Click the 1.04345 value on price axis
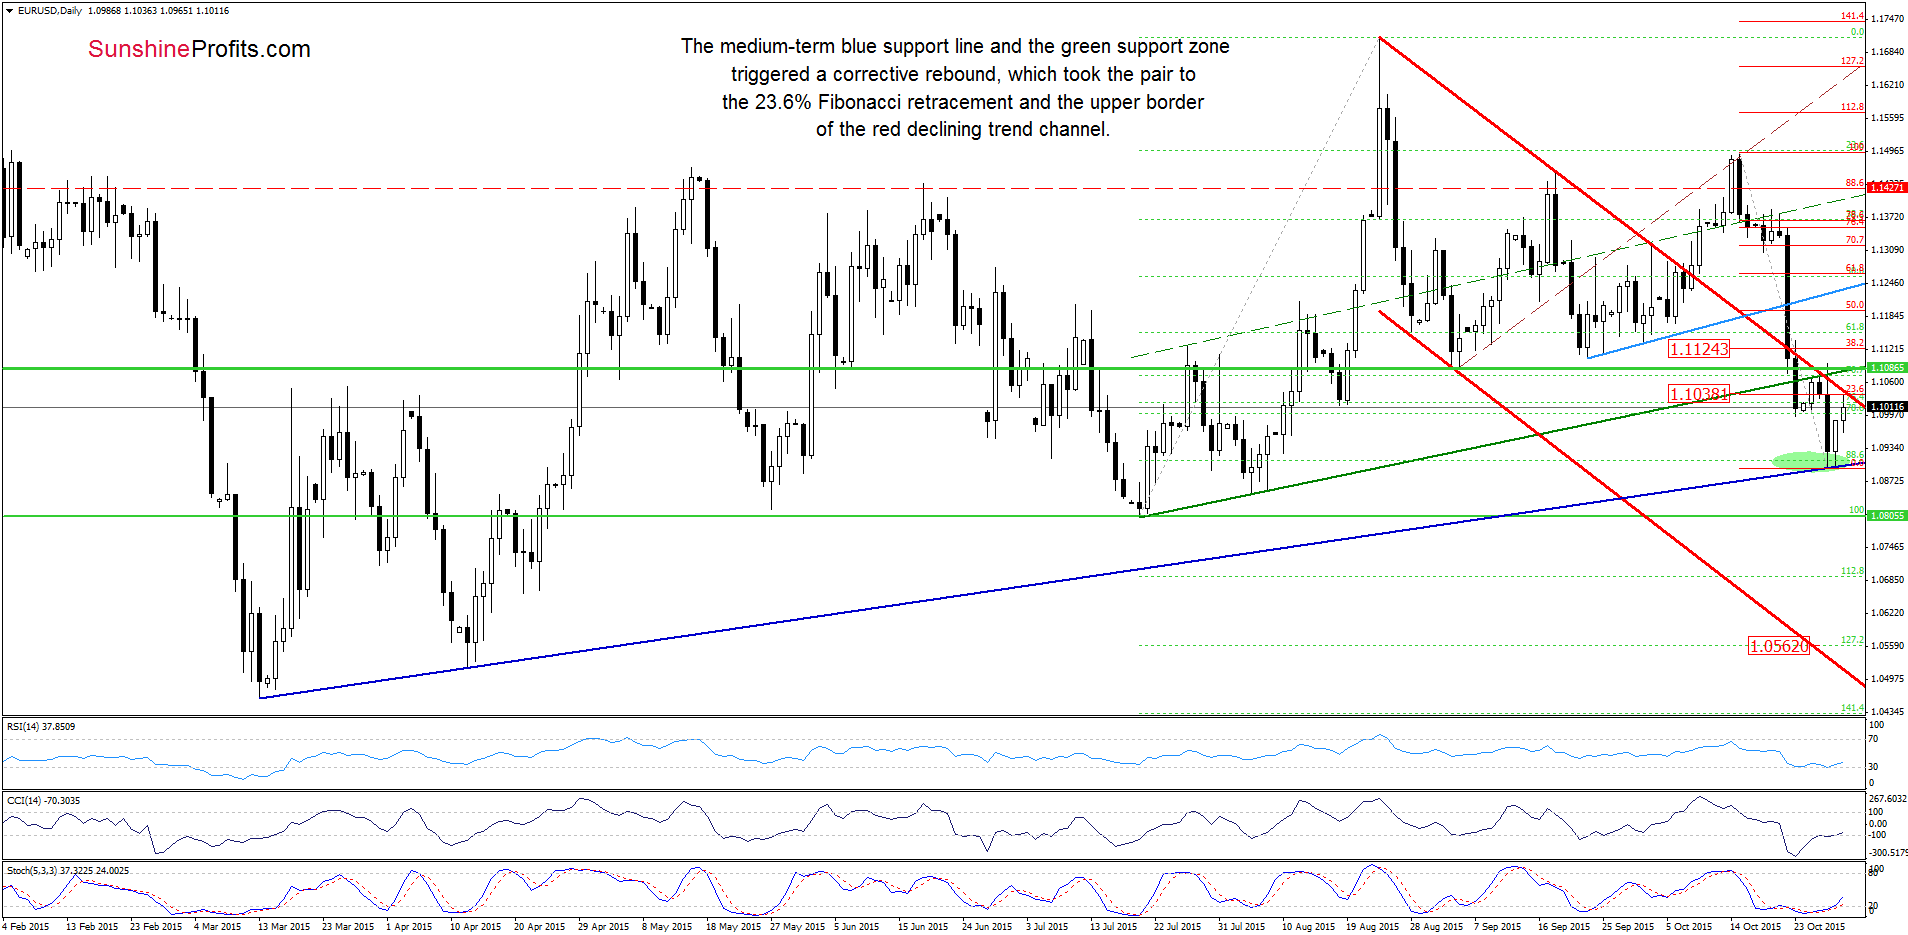1908x935 pixels. pos(1886,712)
